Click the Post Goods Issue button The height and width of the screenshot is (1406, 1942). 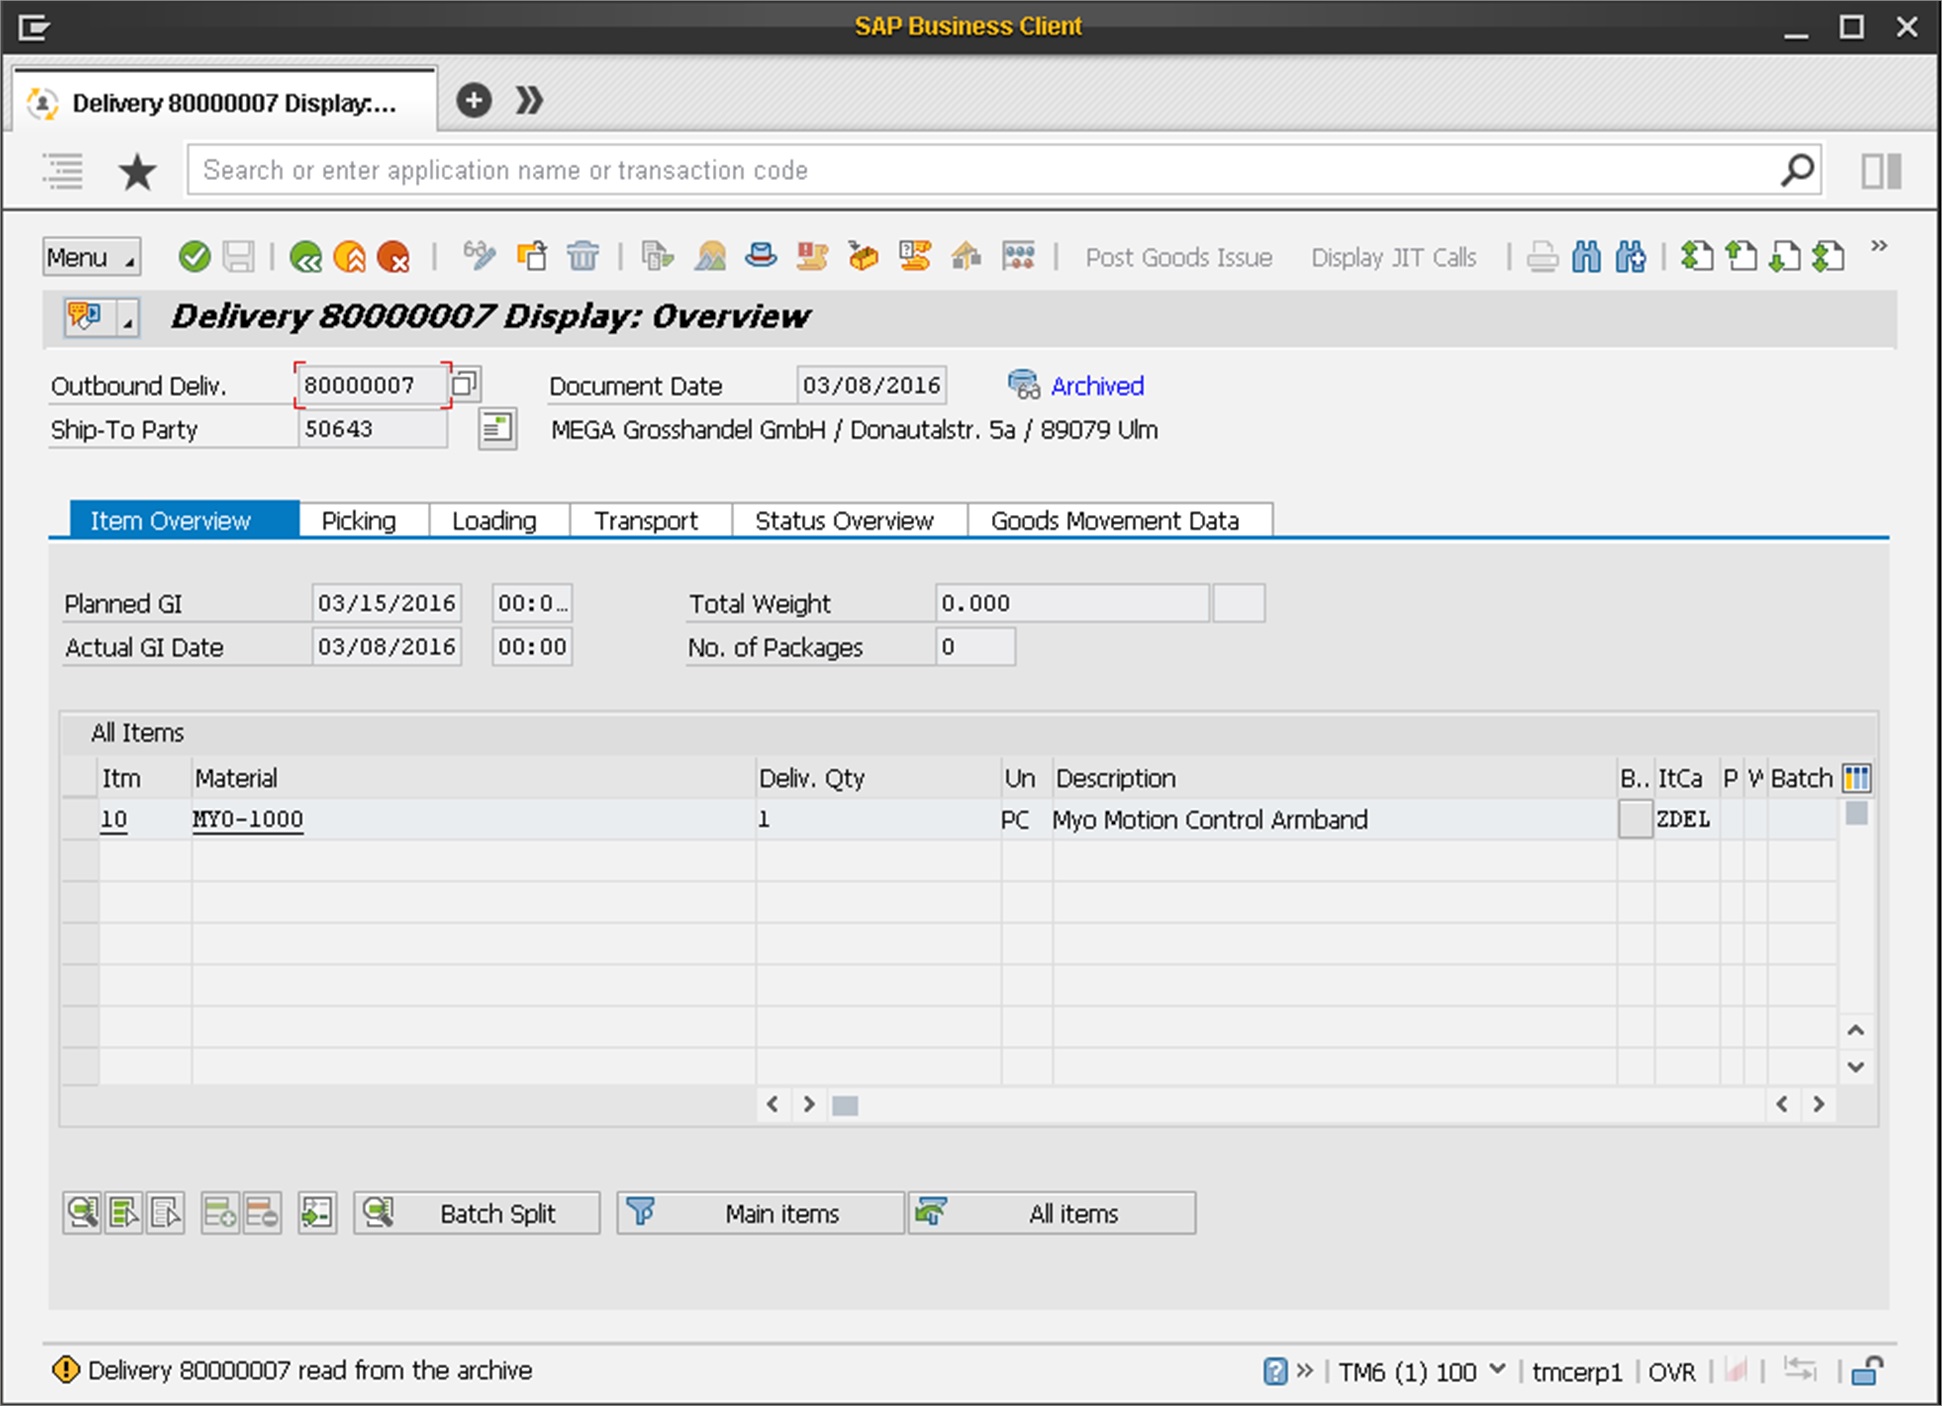click(1179, 257)
